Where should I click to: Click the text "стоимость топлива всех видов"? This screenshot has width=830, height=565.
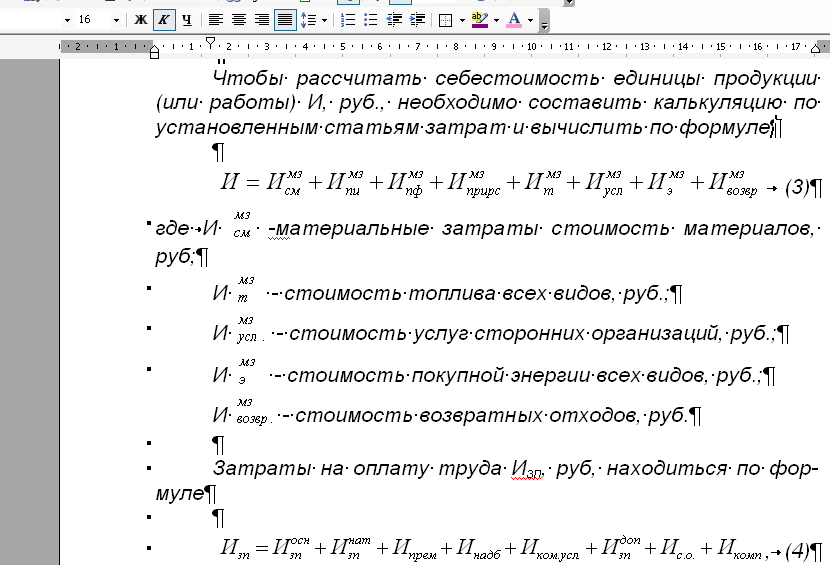point(448,293)
